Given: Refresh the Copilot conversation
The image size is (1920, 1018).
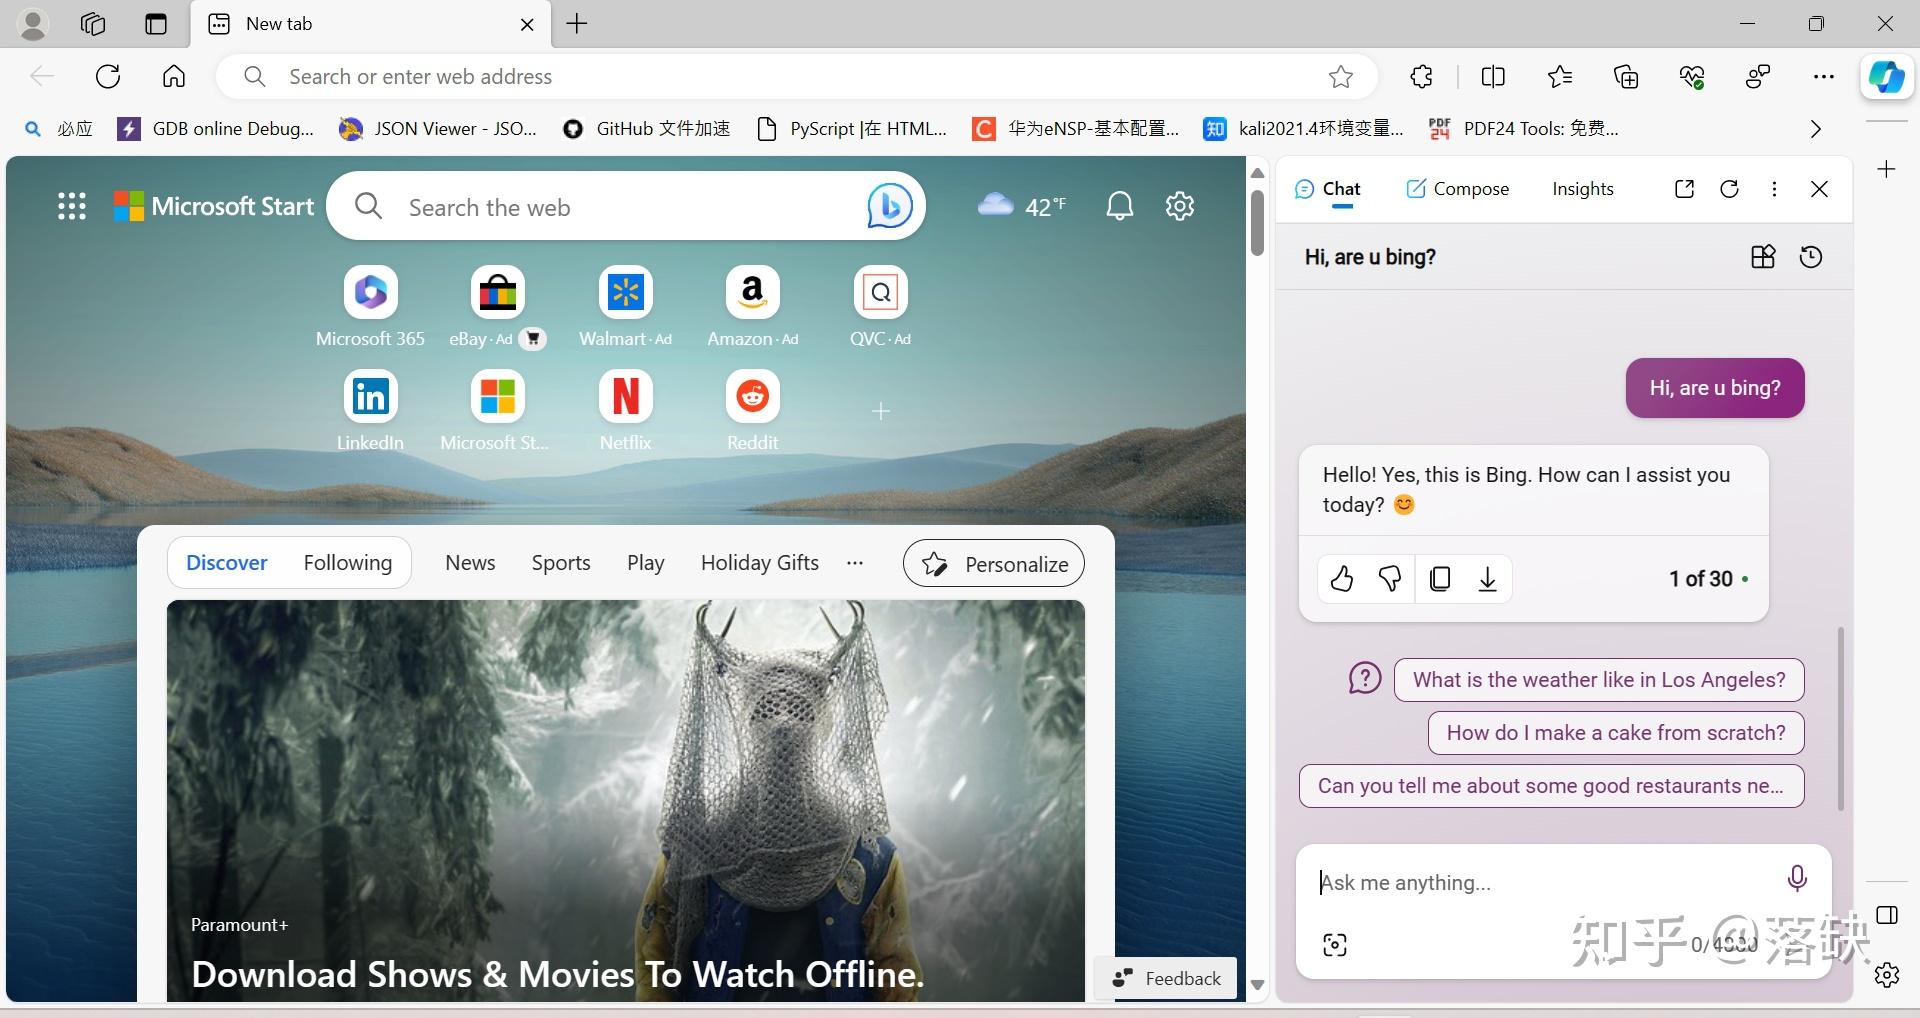Looking at the screenshot, I should pyautogui.click(x=1729, y=188).
